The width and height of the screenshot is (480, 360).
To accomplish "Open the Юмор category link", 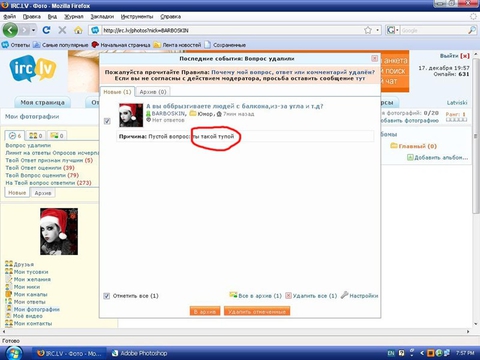I will click(x=205, y=114).
